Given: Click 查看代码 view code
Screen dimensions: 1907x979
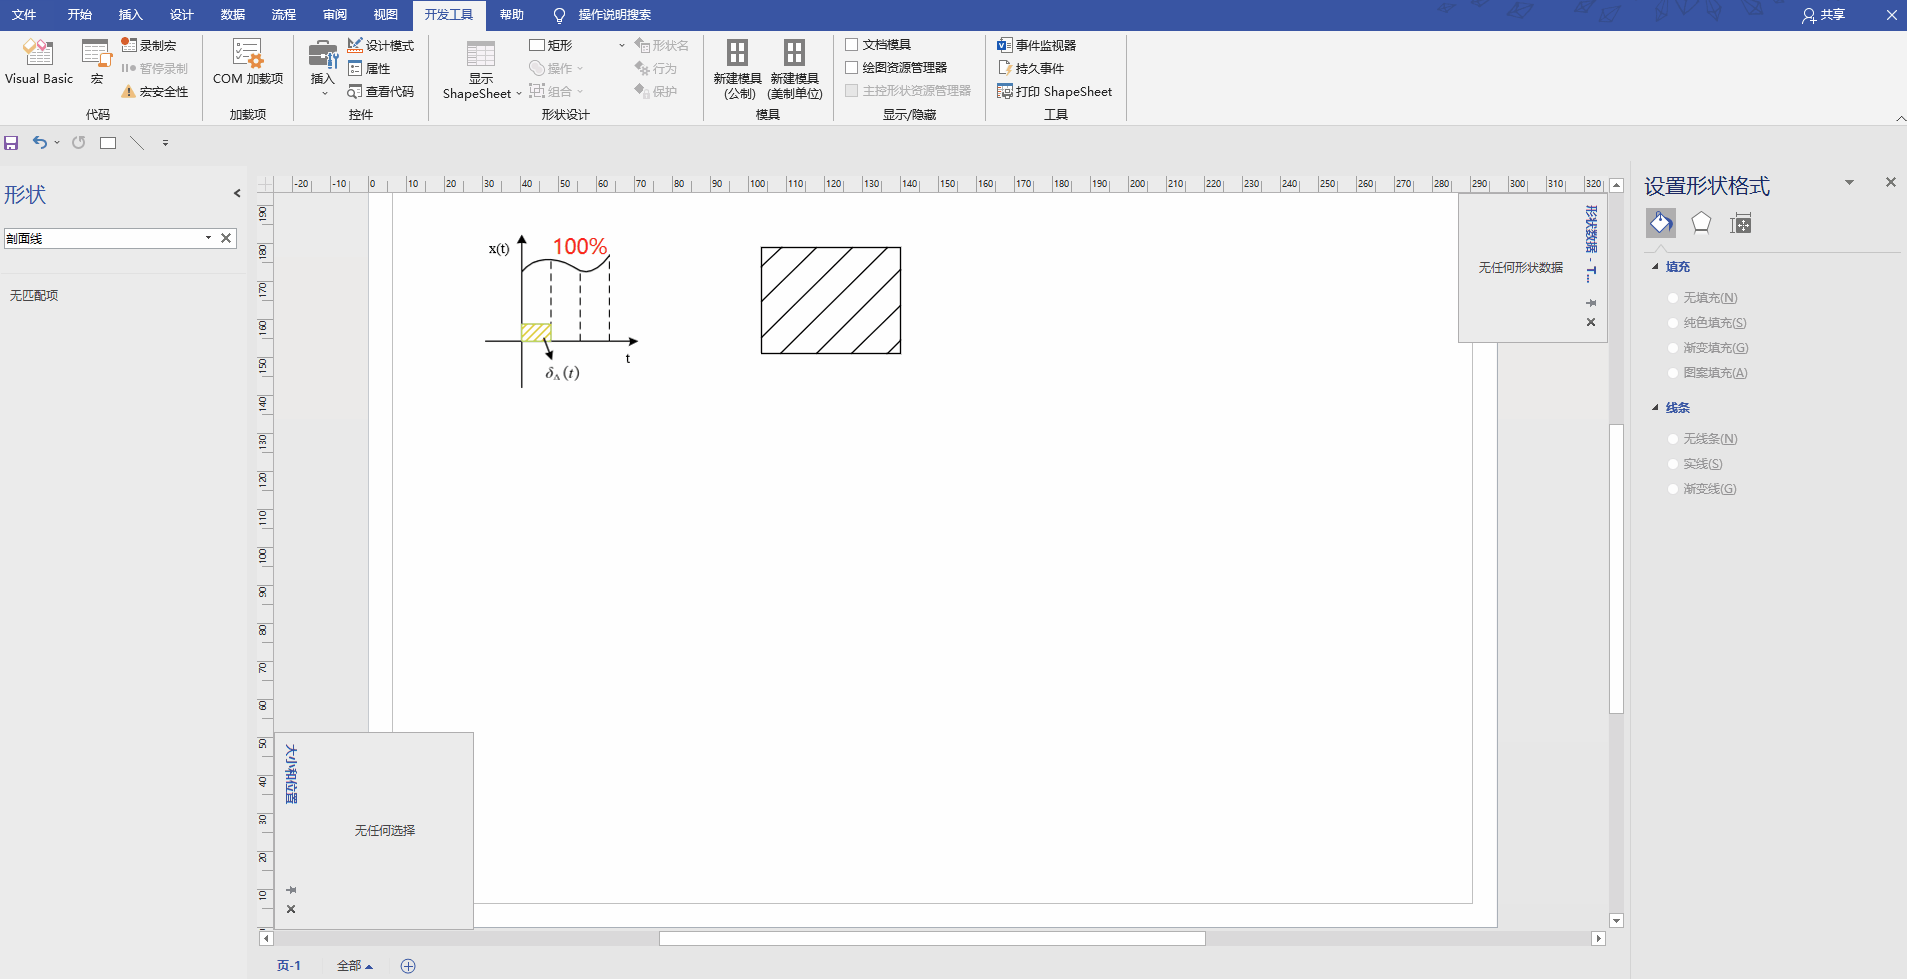Looking at the screenshot, I should click(380, 91).
